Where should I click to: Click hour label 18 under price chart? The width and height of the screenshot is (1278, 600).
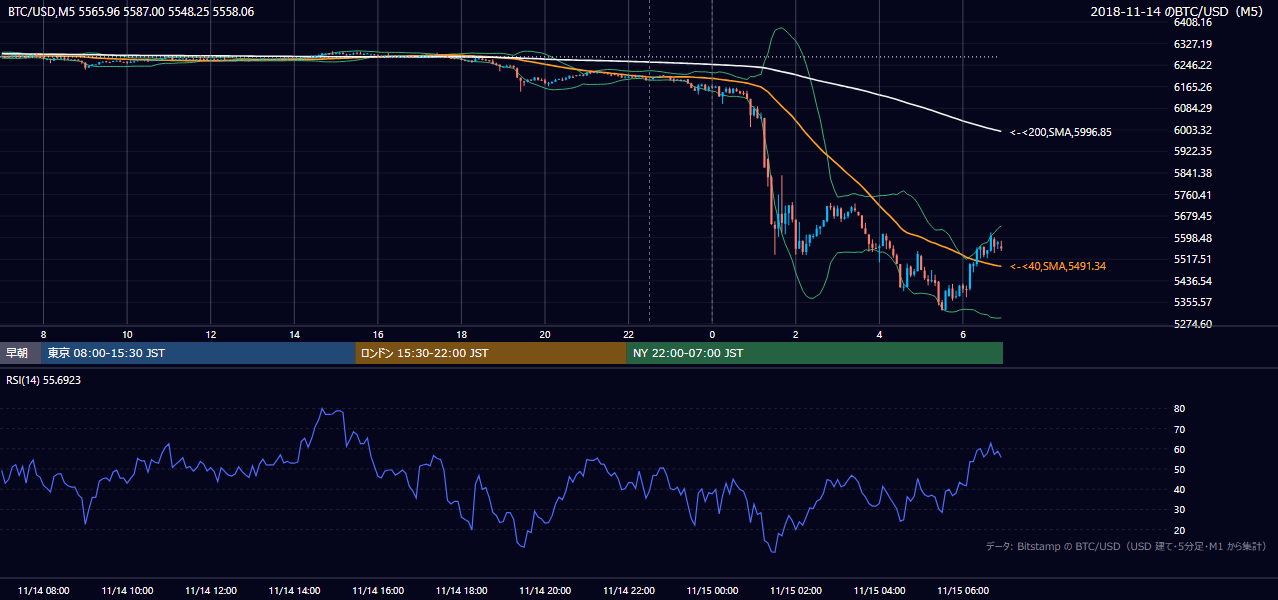(461, 334)
